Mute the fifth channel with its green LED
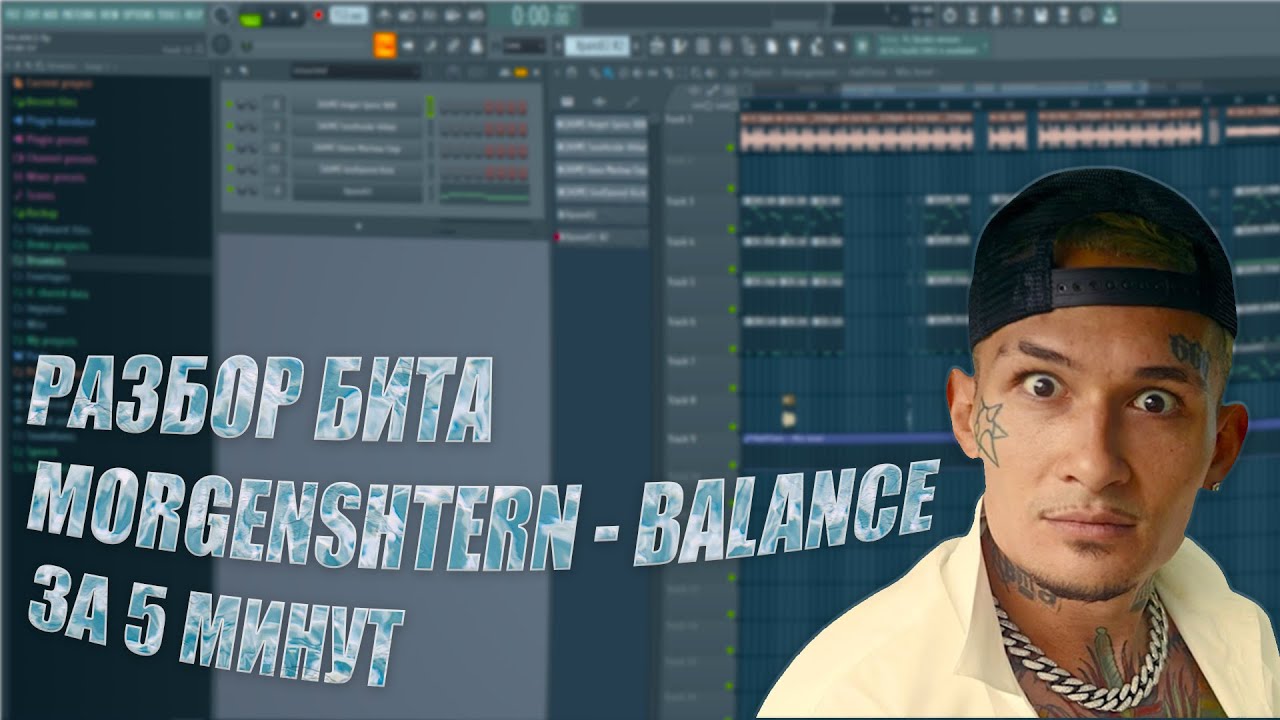 click(229, 190)
